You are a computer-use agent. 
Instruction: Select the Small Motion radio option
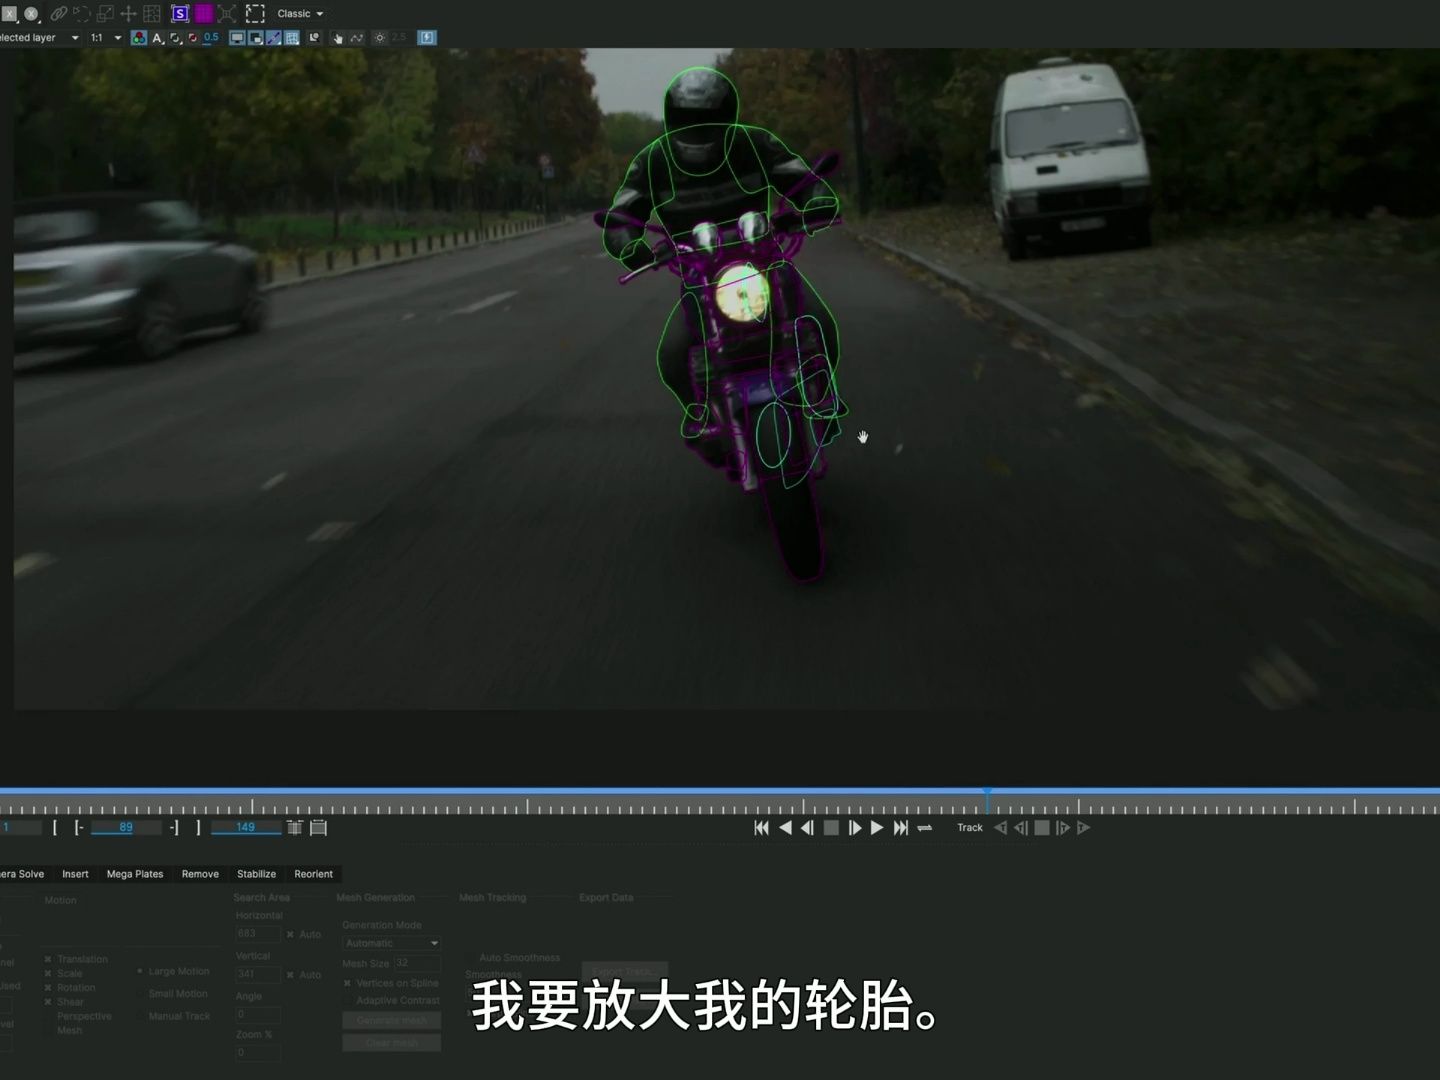pos(140,993)
